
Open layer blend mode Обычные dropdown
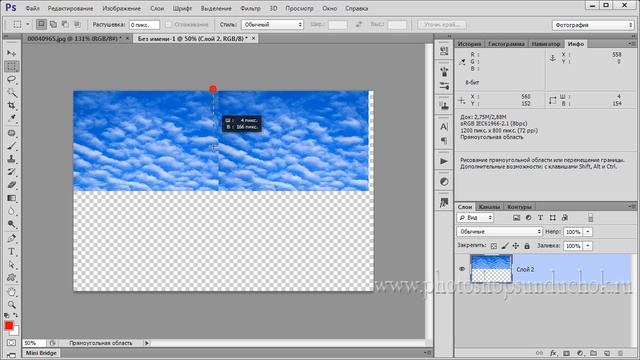click(499, 231)
